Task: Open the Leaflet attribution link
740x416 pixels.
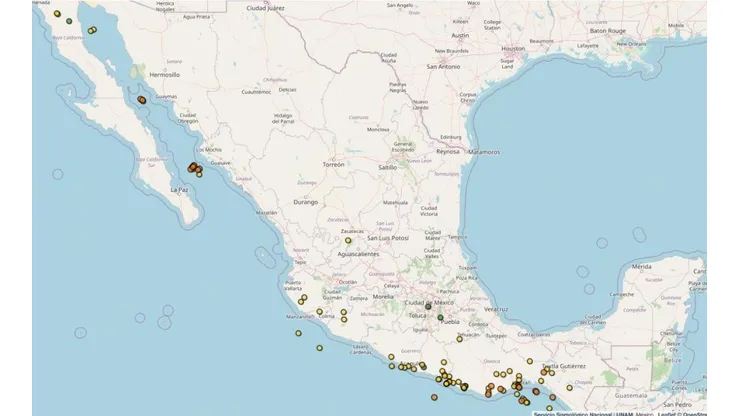Action: pyautogui.click(x=668, y=414)
